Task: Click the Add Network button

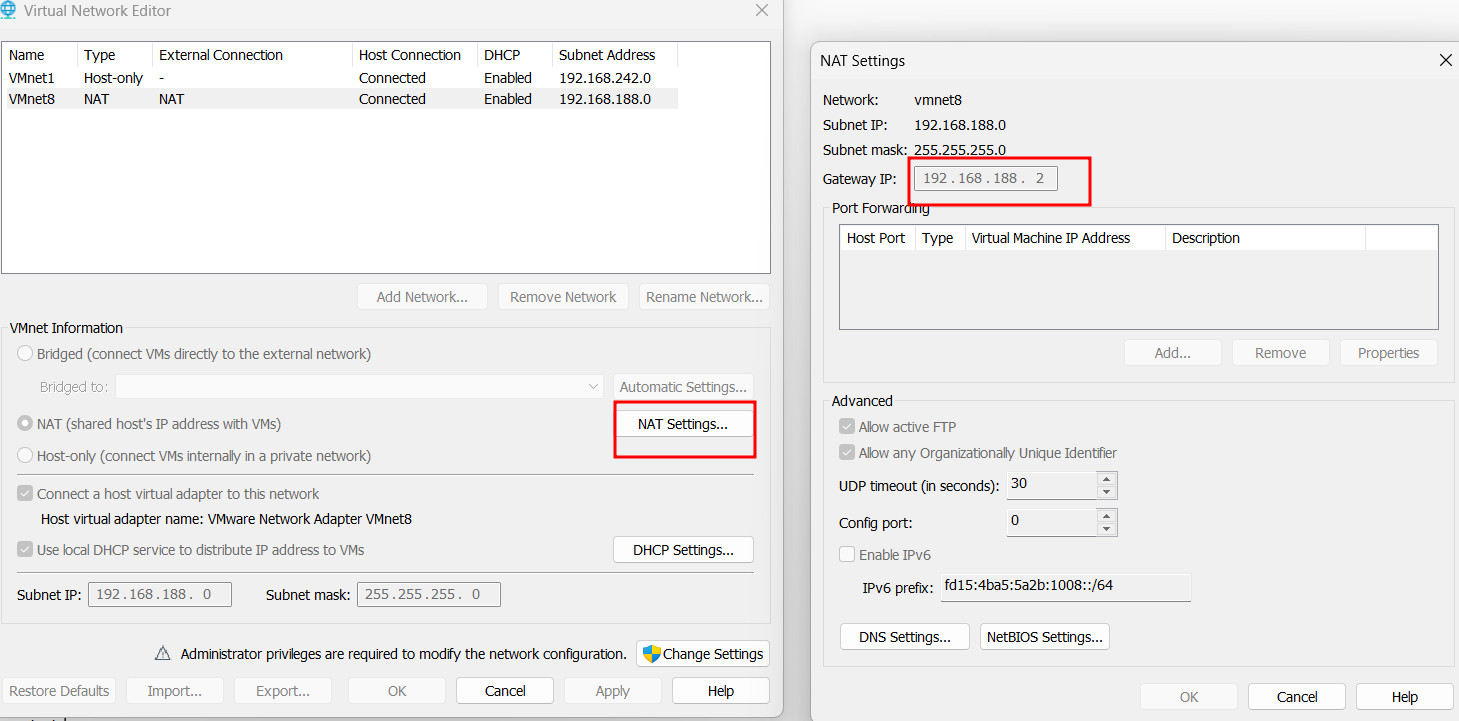Action: [x=422, y=297]
